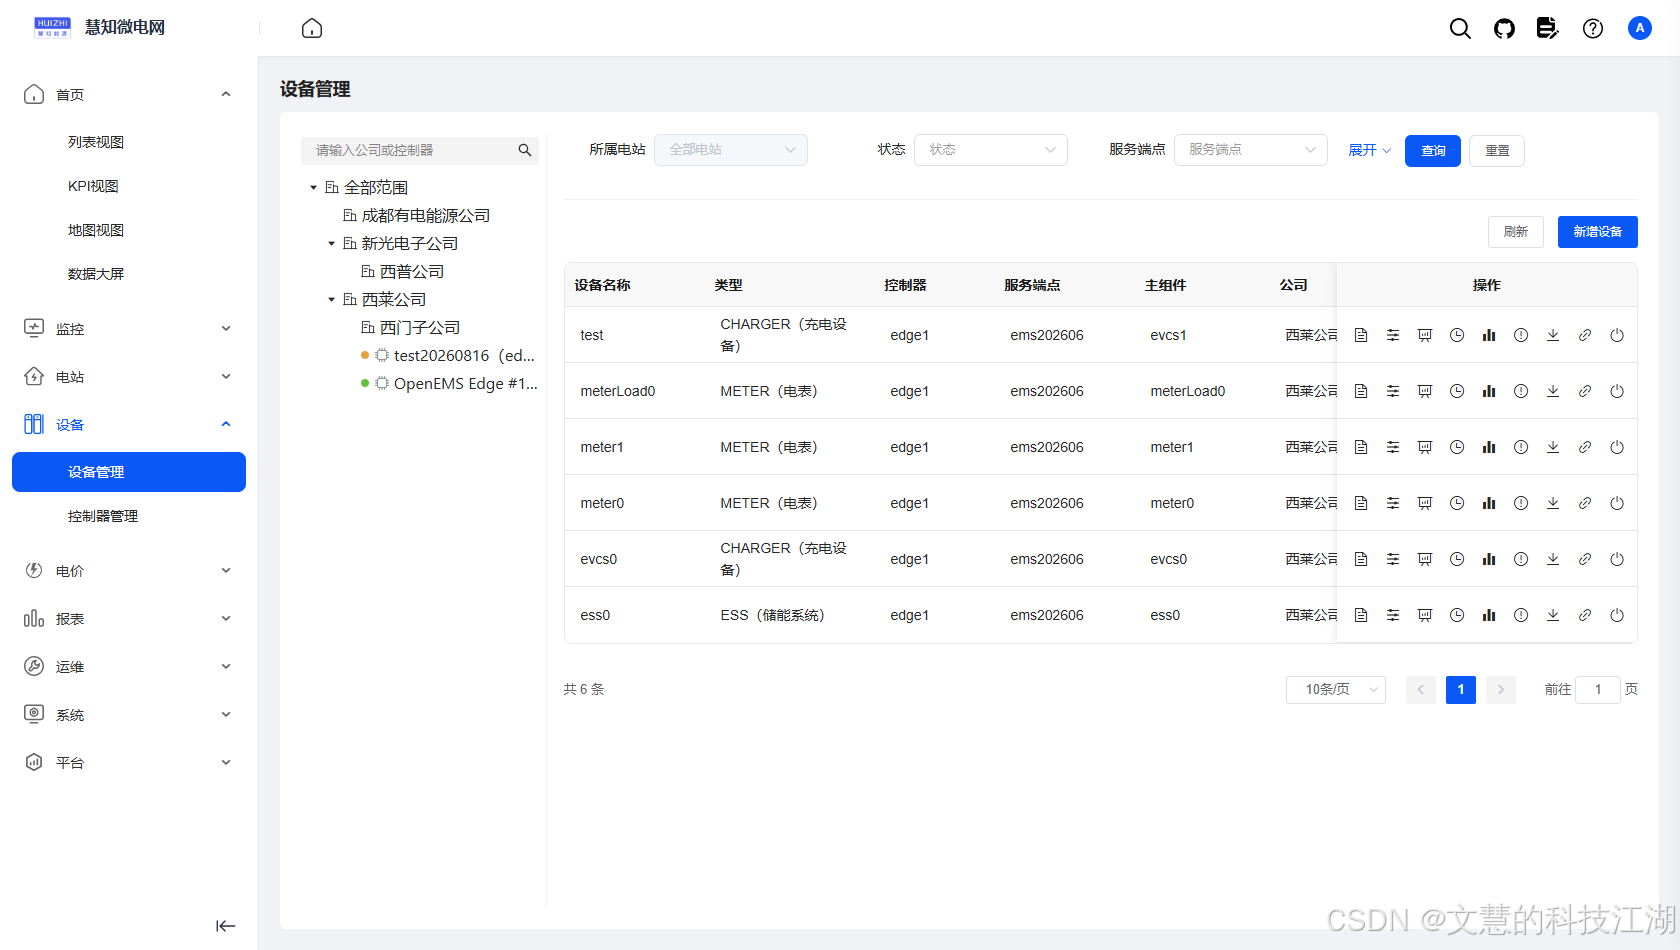Collapse the 西莱公司 tree node caret
Image resolution: width=1680 pixels, height=950 pixels.
point(331,300)
